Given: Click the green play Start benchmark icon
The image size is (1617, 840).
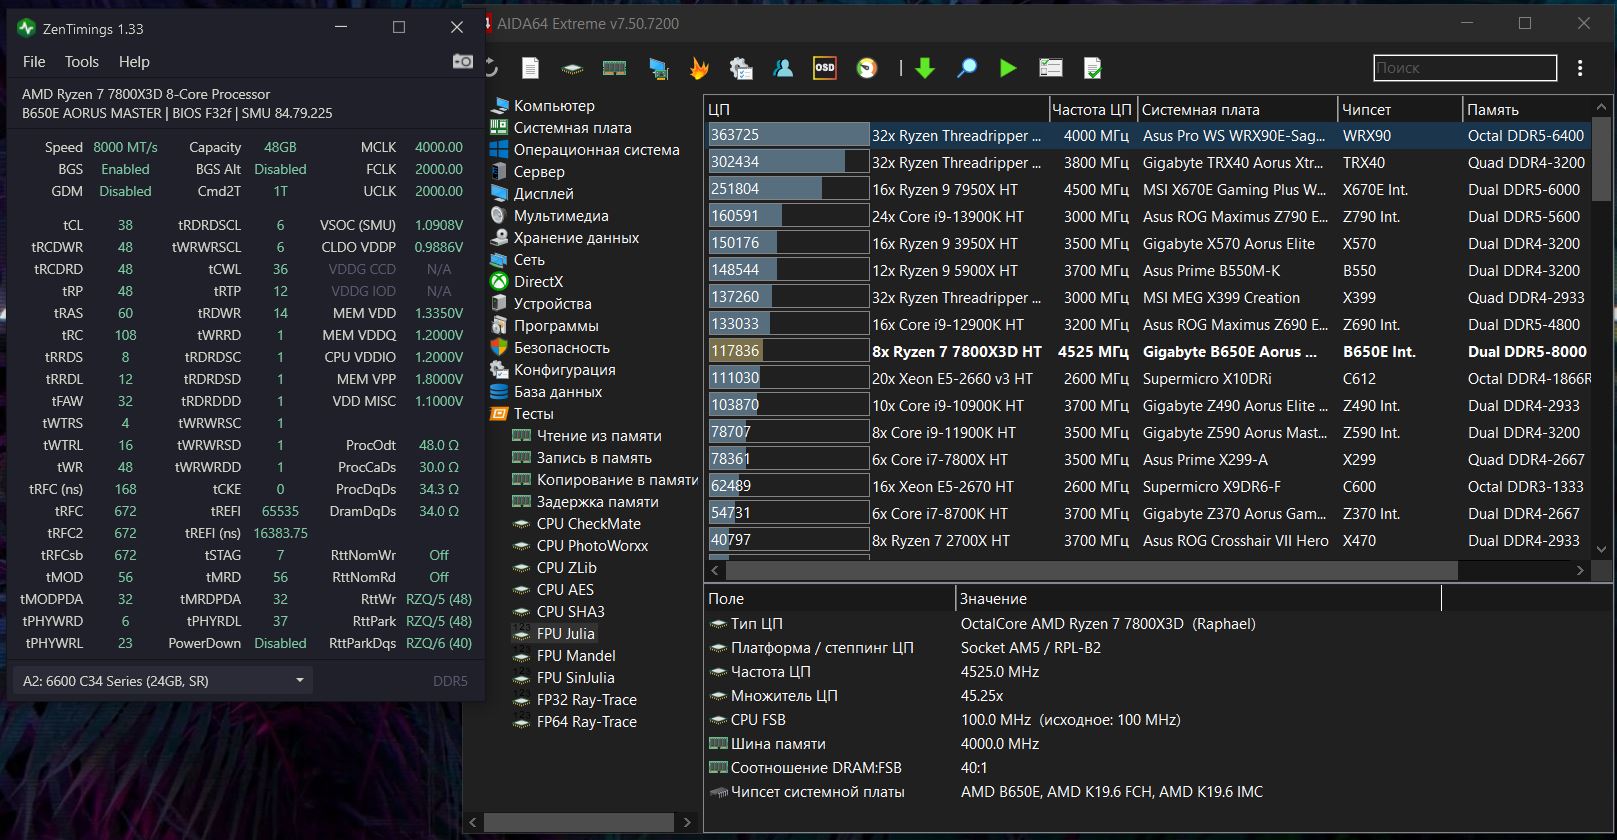Looking at the screenshot, I should (x=1008, y=68).
